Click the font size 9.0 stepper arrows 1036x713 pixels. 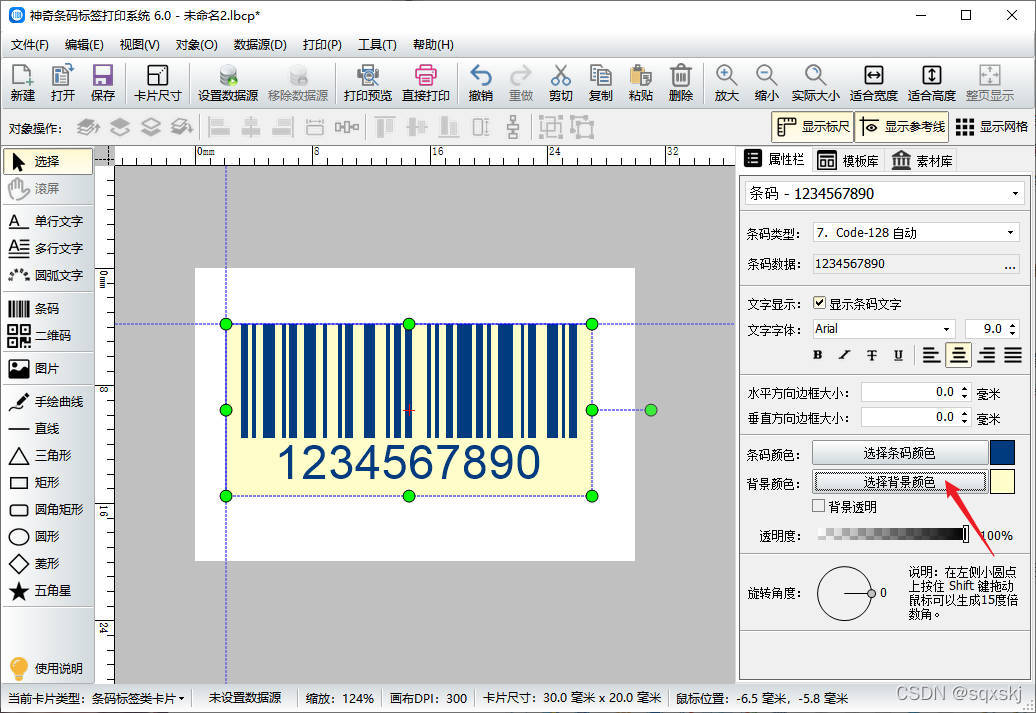click(x=1013, y=328)
